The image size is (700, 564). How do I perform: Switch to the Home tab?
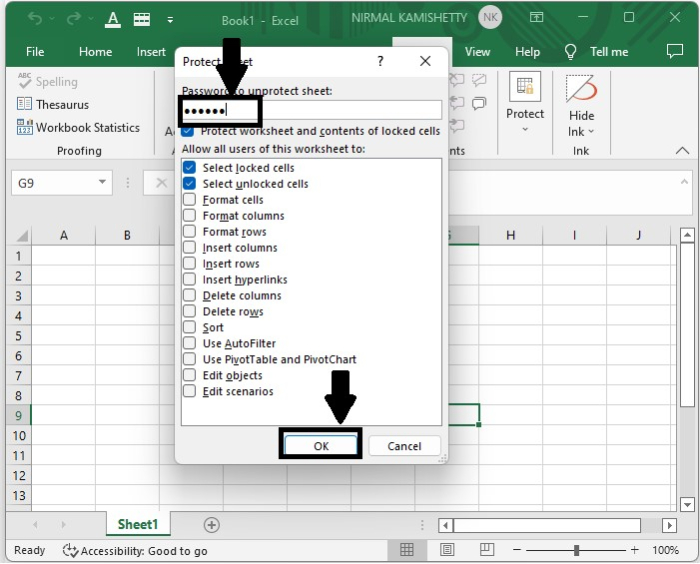[95, 52]
